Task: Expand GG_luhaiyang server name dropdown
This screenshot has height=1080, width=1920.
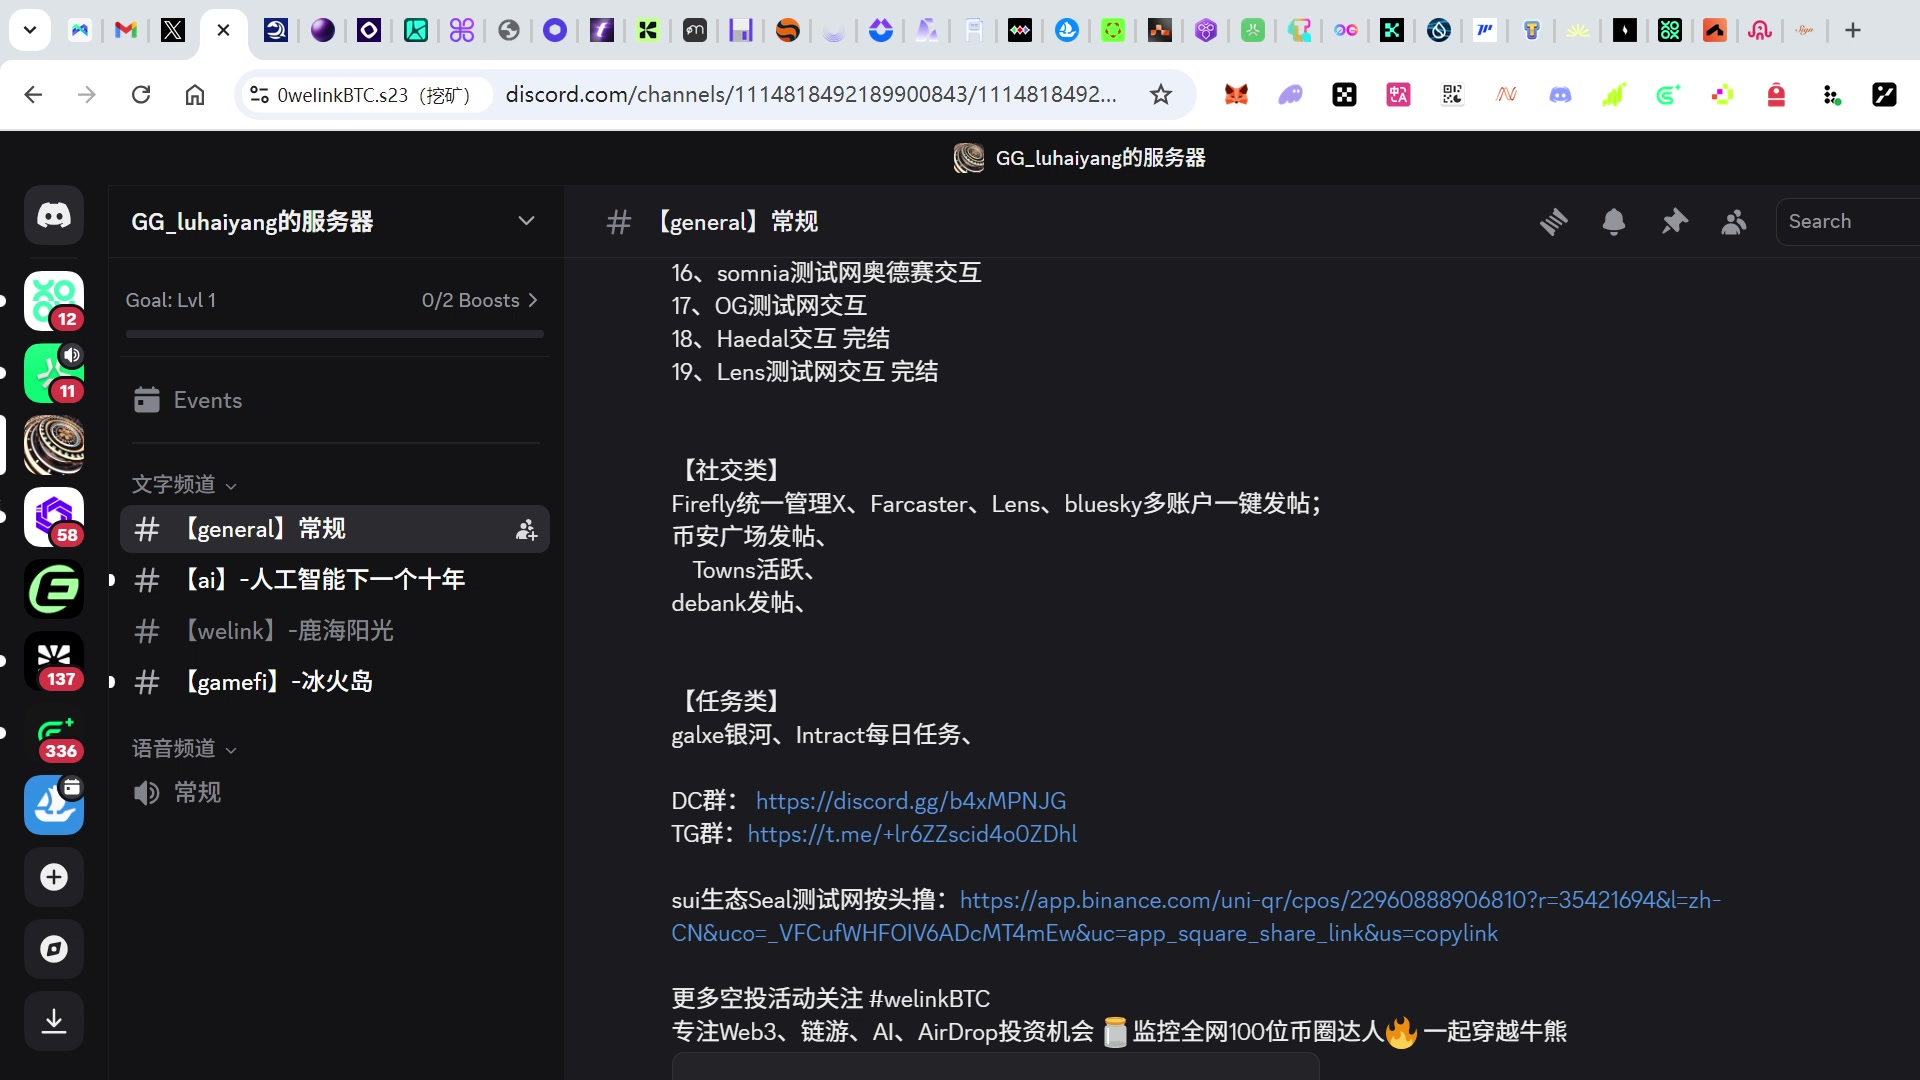Action: [x=526, y=221]
